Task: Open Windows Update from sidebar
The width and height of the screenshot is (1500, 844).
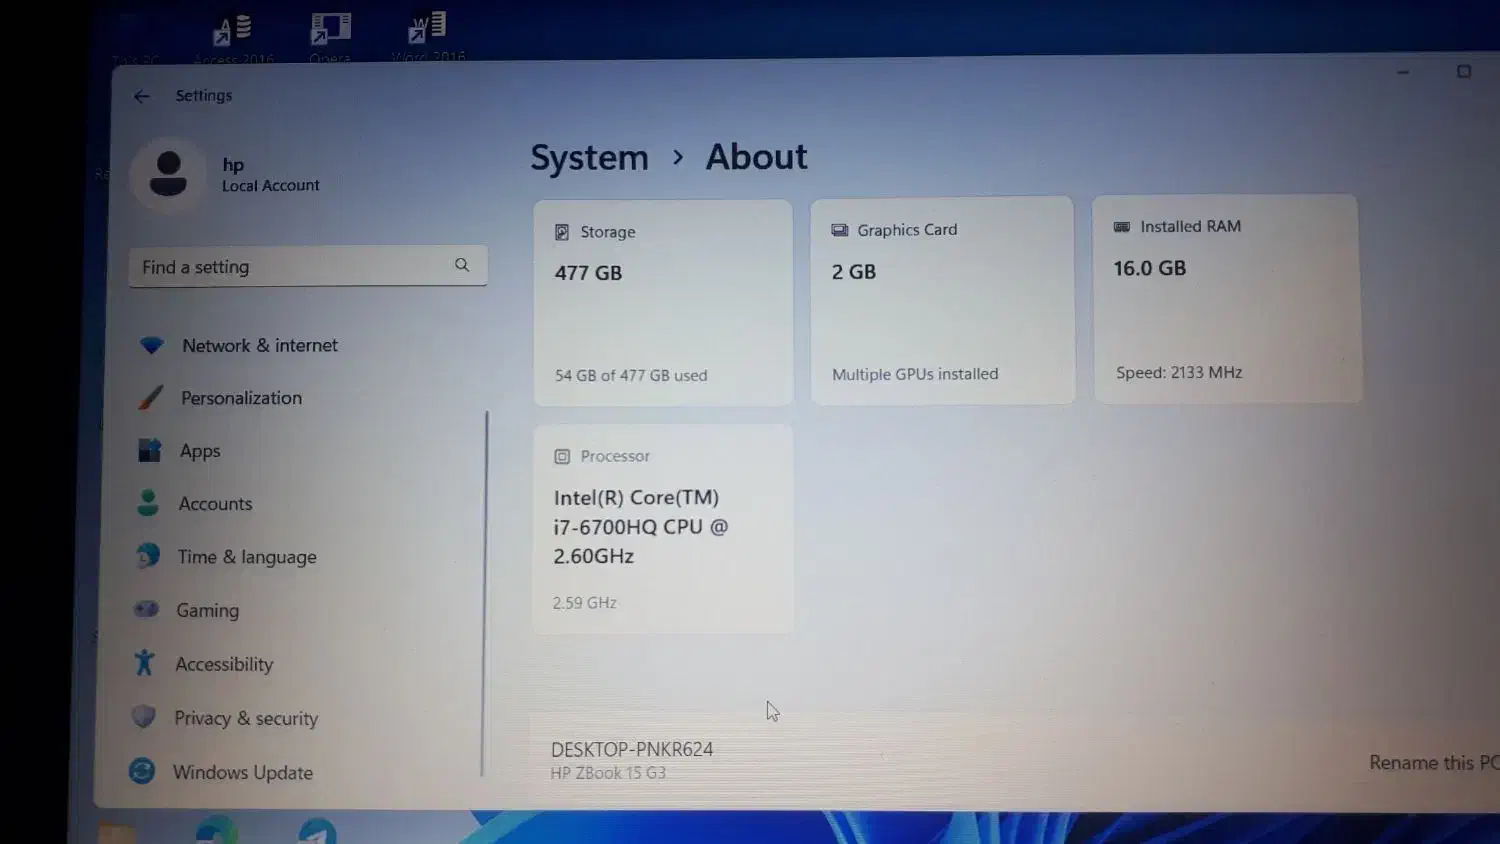Action: point(242,772)
